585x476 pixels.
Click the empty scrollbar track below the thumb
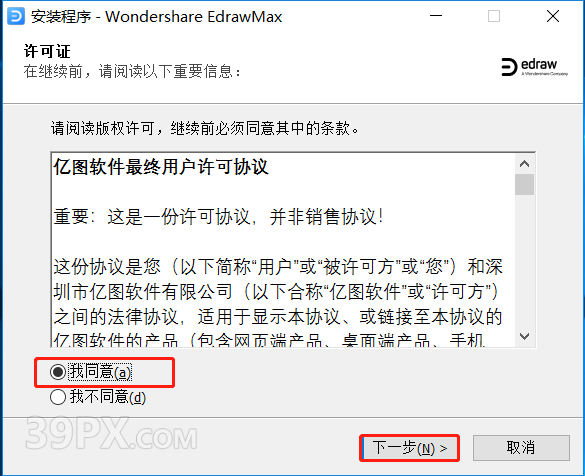[525, 261]
